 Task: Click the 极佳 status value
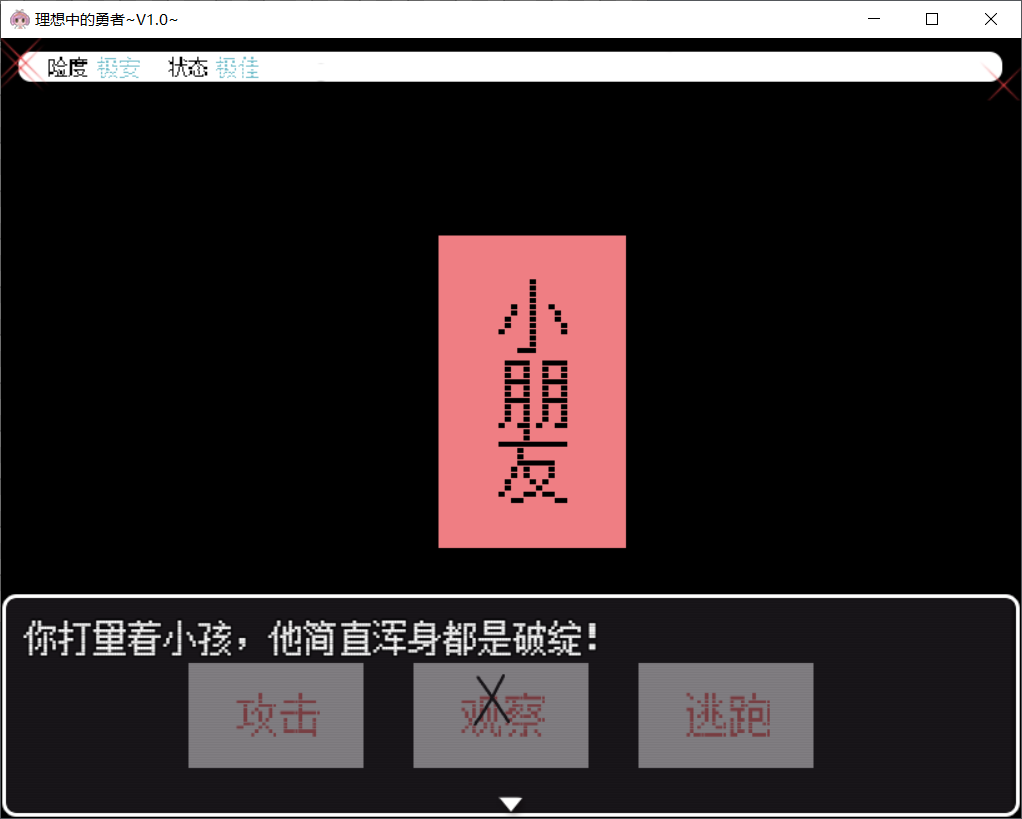(238, 68)
